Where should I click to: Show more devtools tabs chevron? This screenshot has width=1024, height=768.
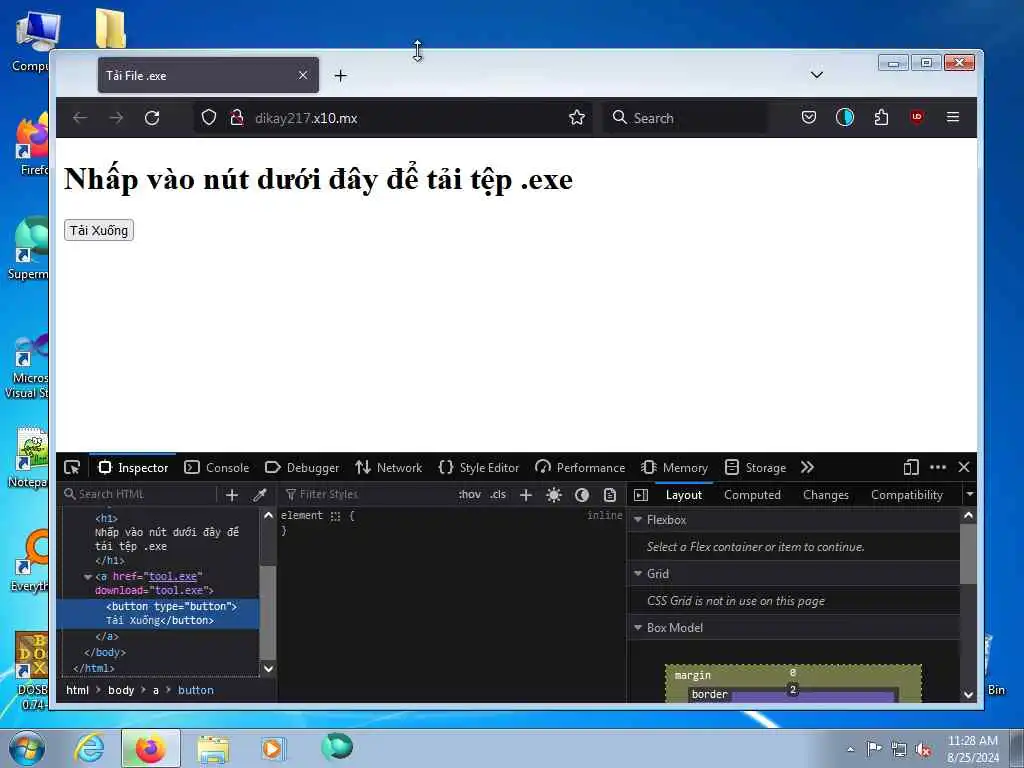click(x=807, y=468)
